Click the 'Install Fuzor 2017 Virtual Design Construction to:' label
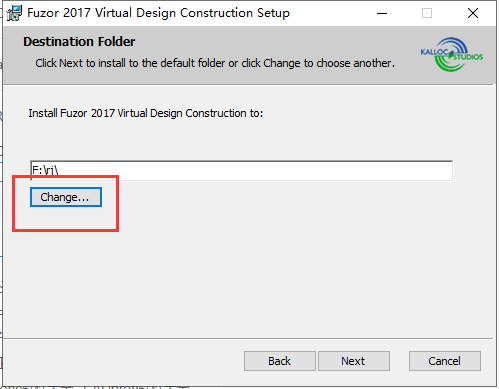Viewport: 499px width, 389px height. click(x=146, y=113)
